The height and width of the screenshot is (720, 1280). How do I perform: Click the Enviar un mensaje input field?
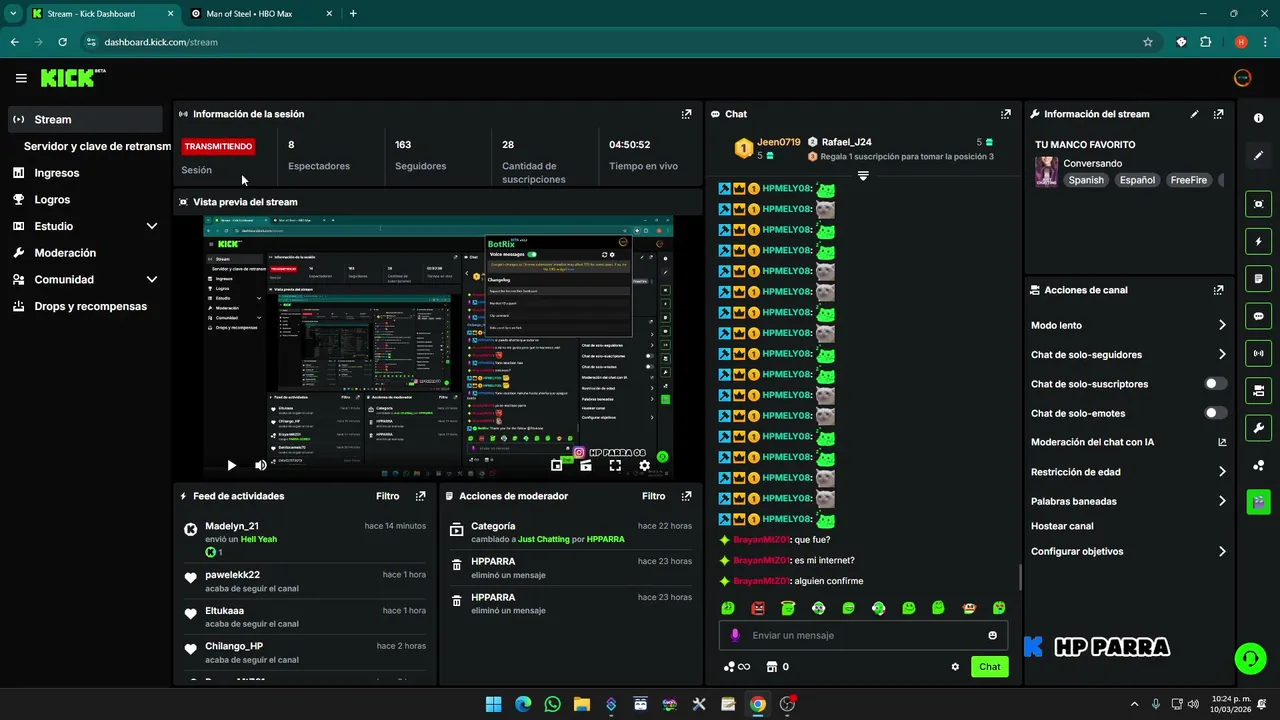[x=863, y=635]
